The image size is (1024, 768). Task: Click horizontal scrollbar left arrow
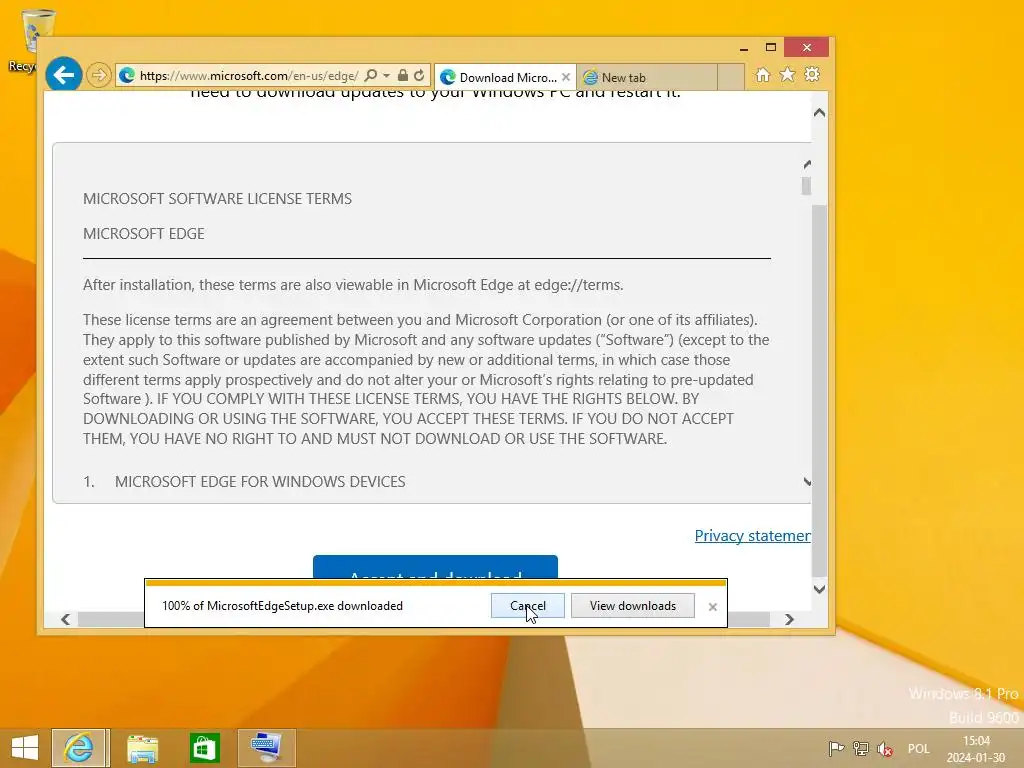(65, 619)
